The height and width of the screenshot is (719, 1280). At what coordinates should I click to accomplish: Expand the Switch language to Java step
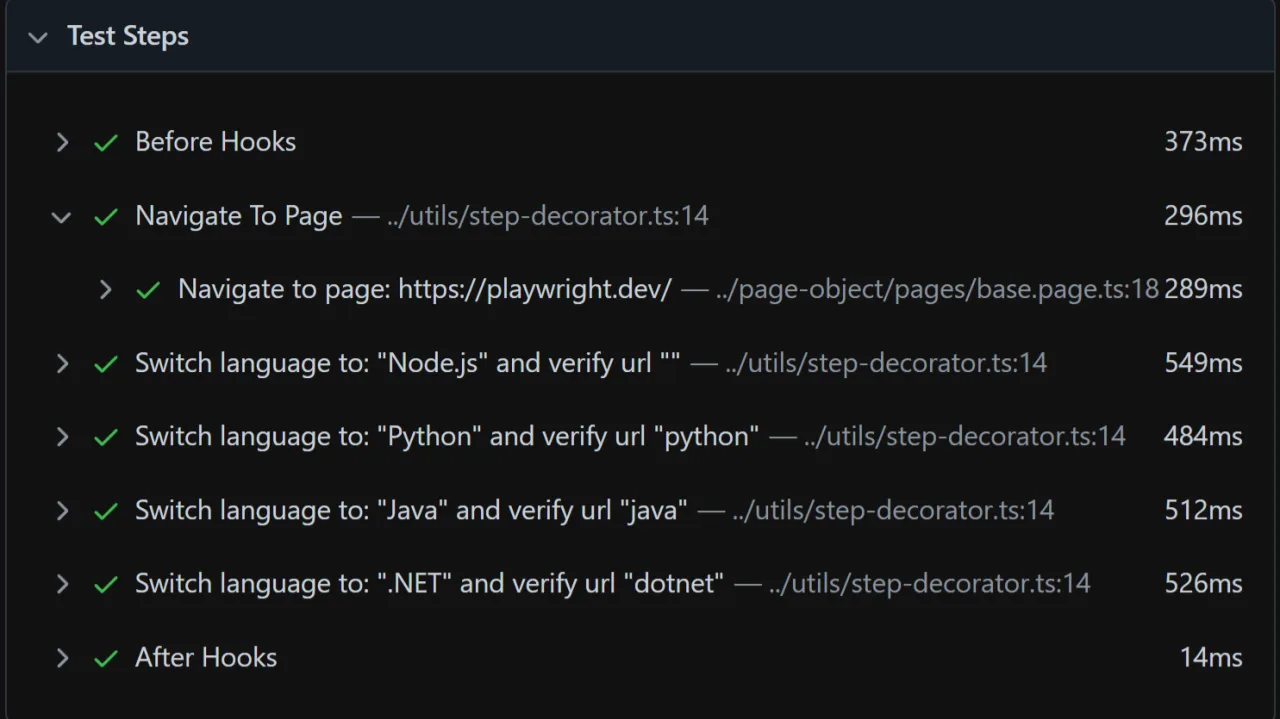click(62, 511)
